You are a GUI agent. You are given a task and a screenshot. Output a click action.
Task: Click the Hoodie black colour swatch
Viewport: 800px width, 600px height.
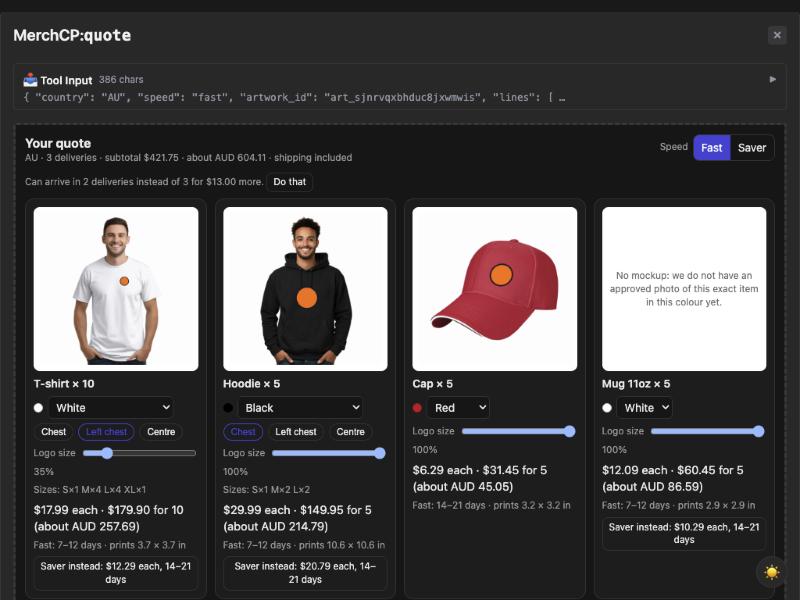(228, 408)
